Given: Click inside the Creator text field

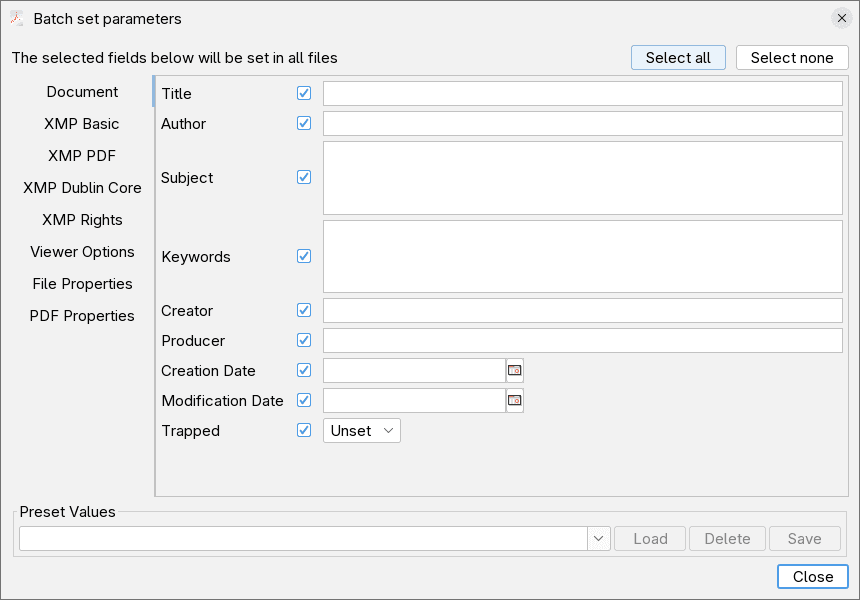Looking at the screenshot, I should (x=580, y=310).
